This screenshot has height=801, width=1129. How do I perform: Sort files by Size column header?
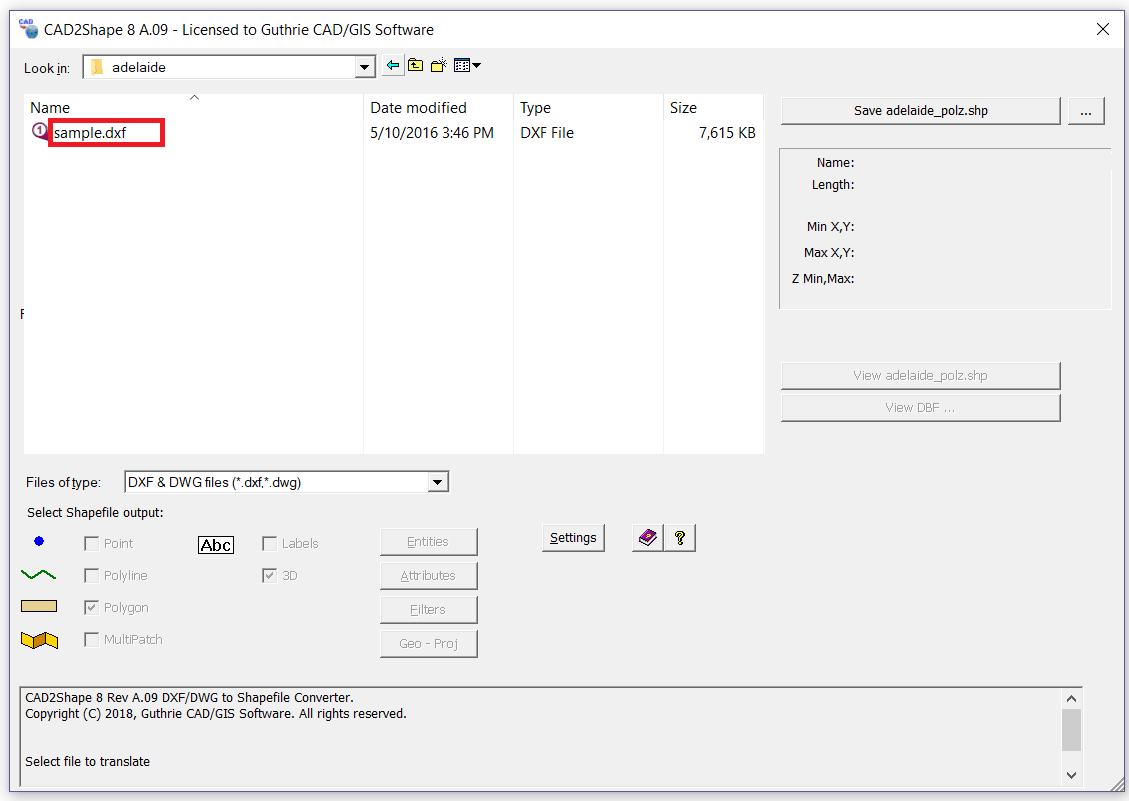(x=684, y=108)
